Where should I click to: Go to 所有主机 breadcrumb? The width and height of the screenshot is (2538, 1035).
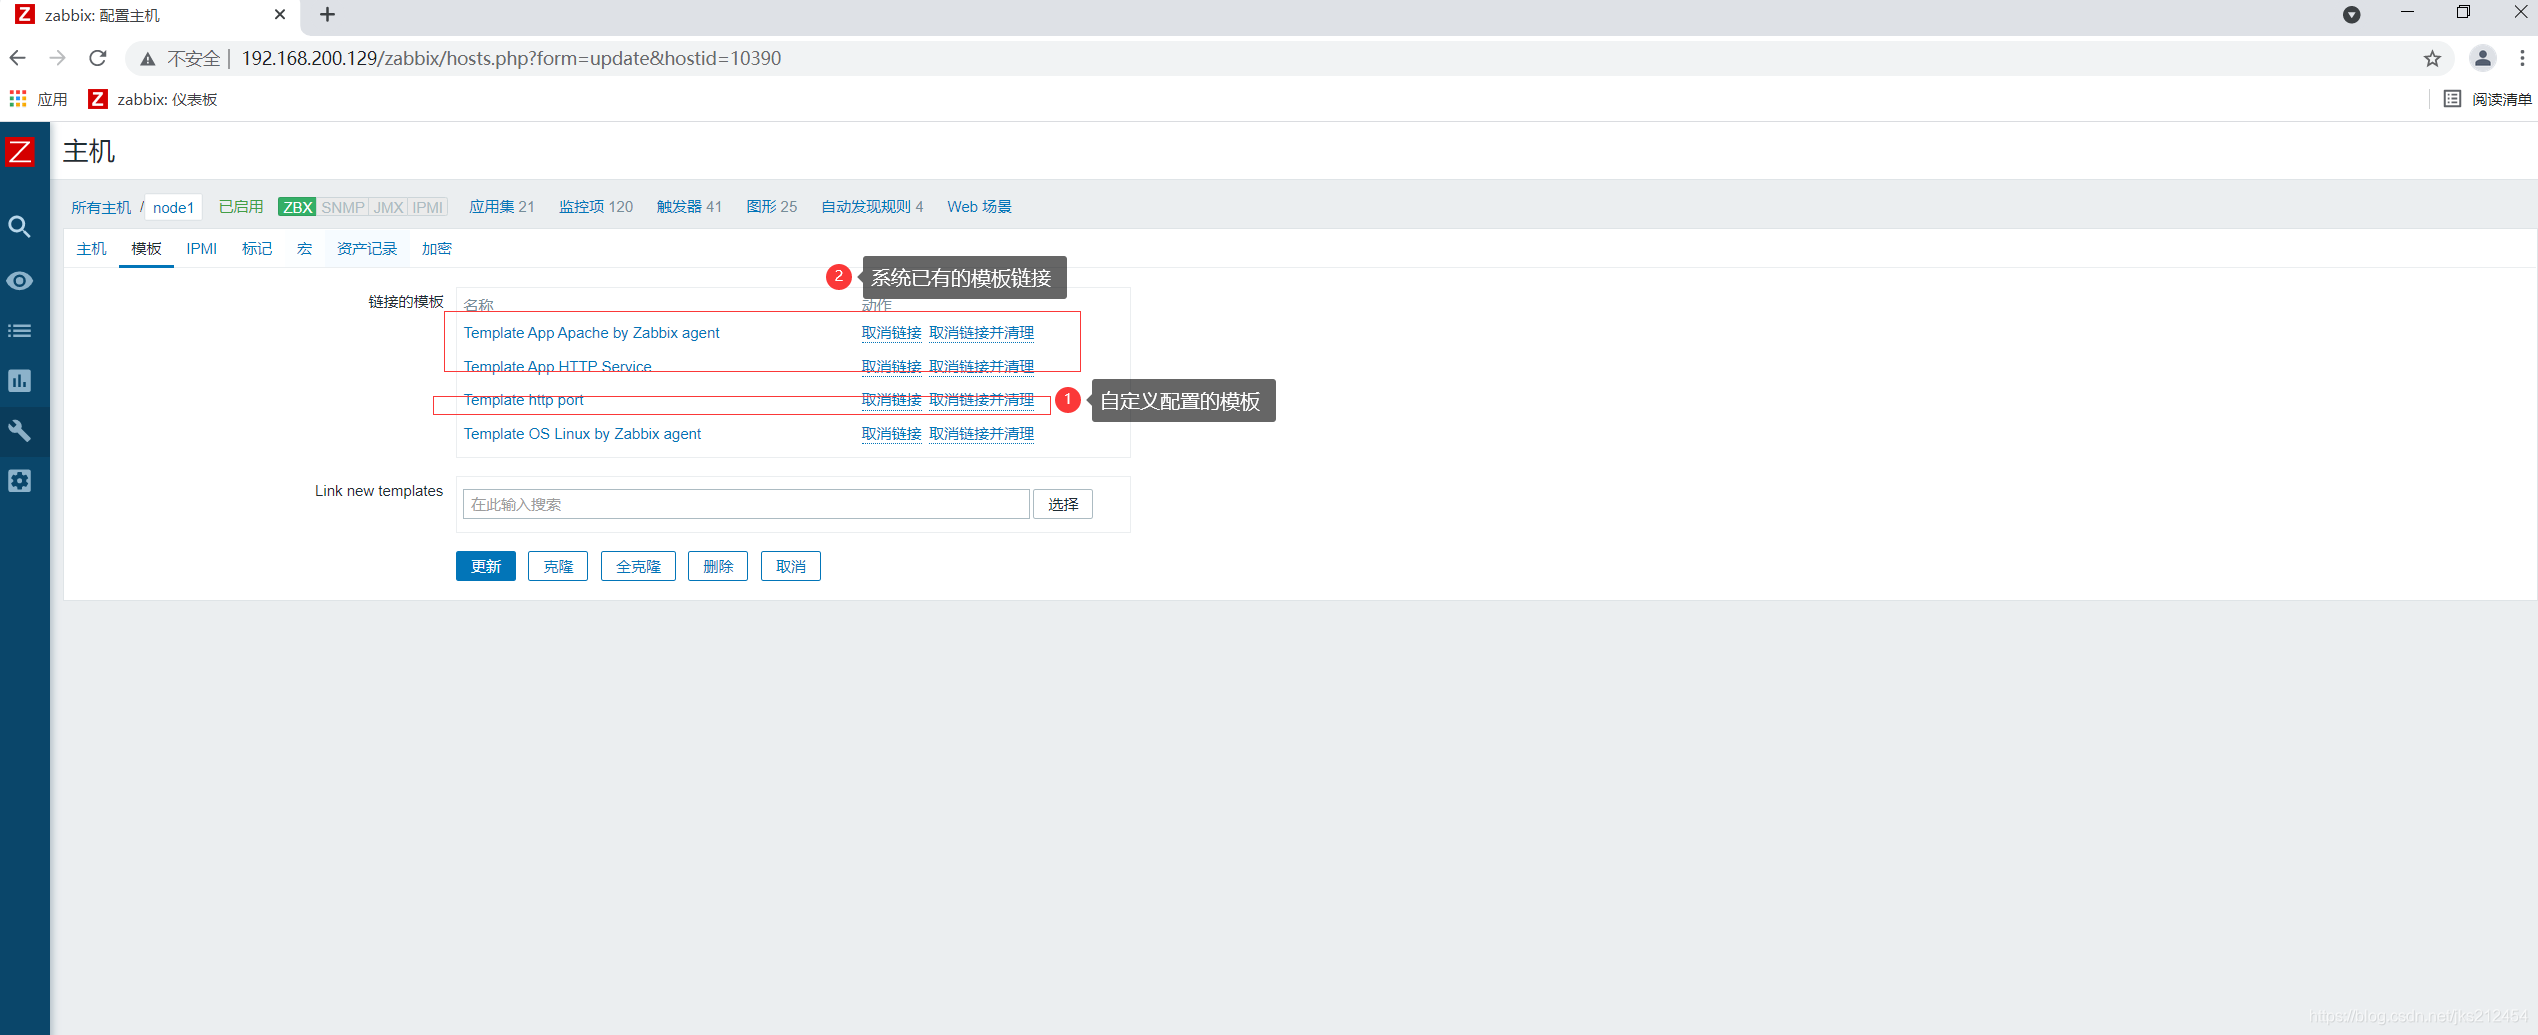[x=101, y=207]
